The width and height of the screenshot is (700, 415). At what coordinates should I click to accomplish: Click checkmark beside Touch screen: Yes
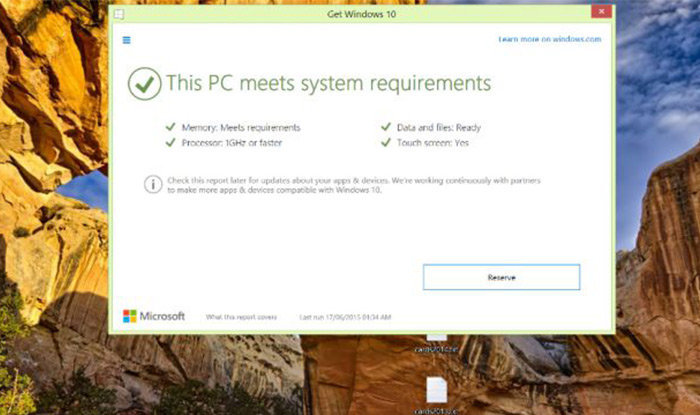pos(386,142)
